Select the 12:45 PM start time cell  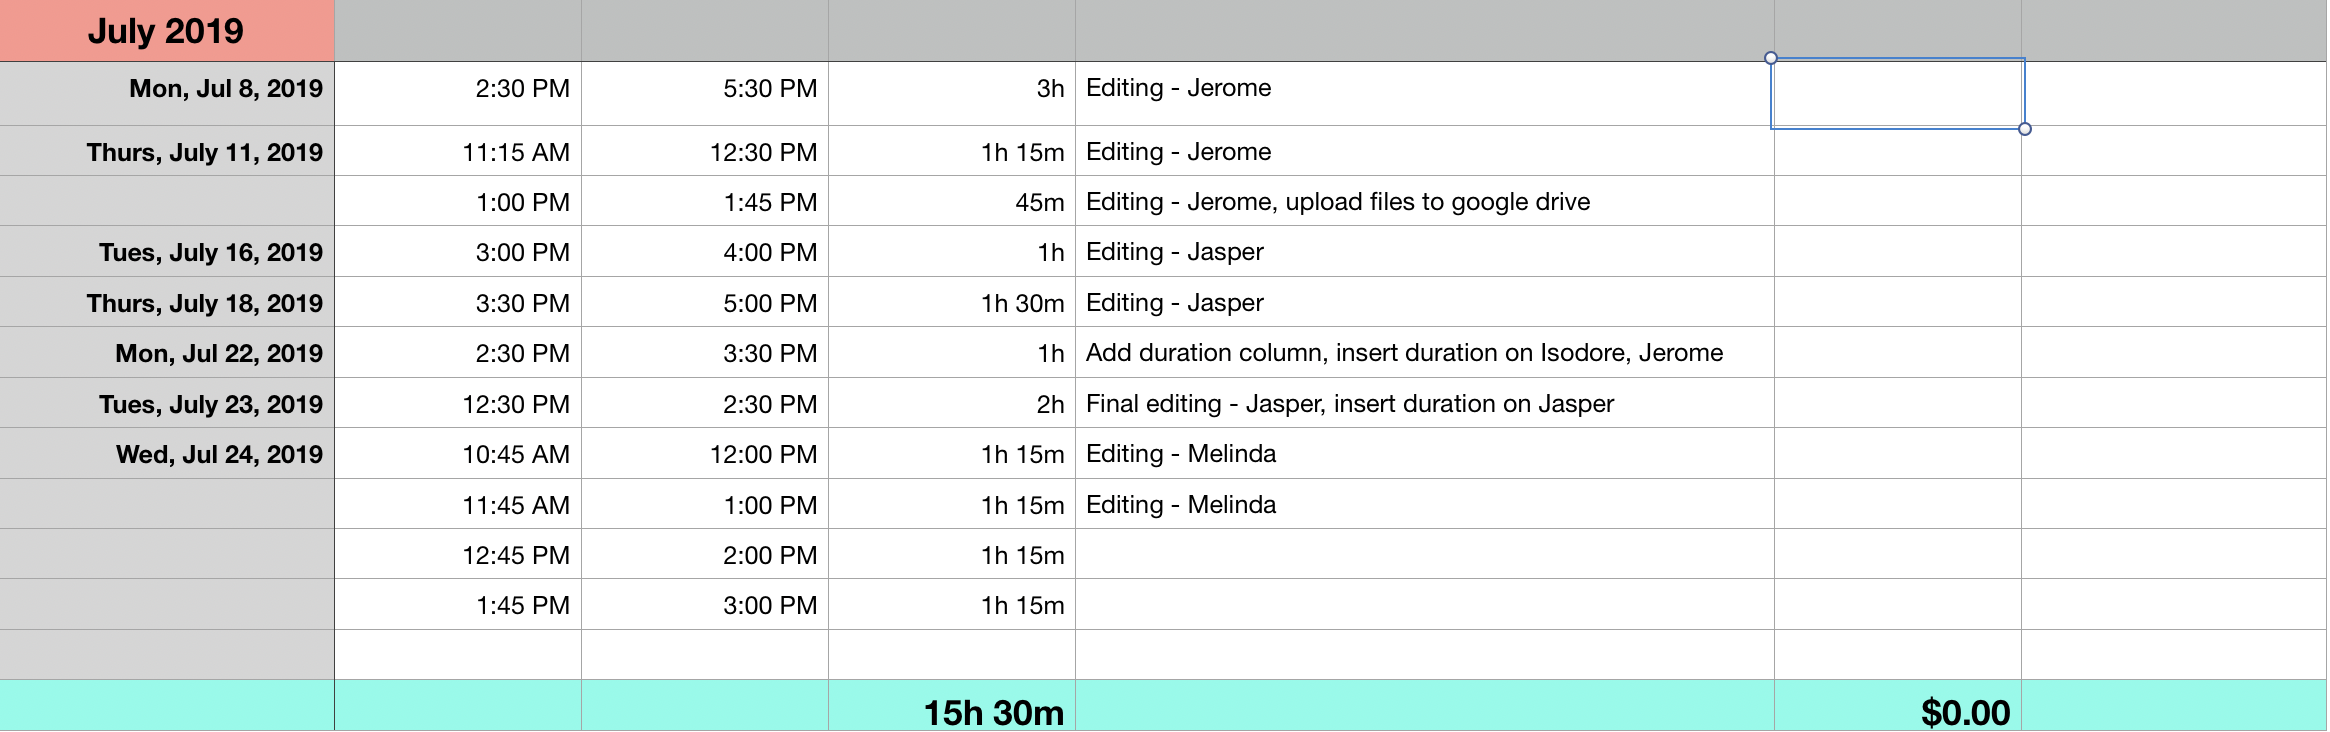pyautogui.click(x=458, y=554)
